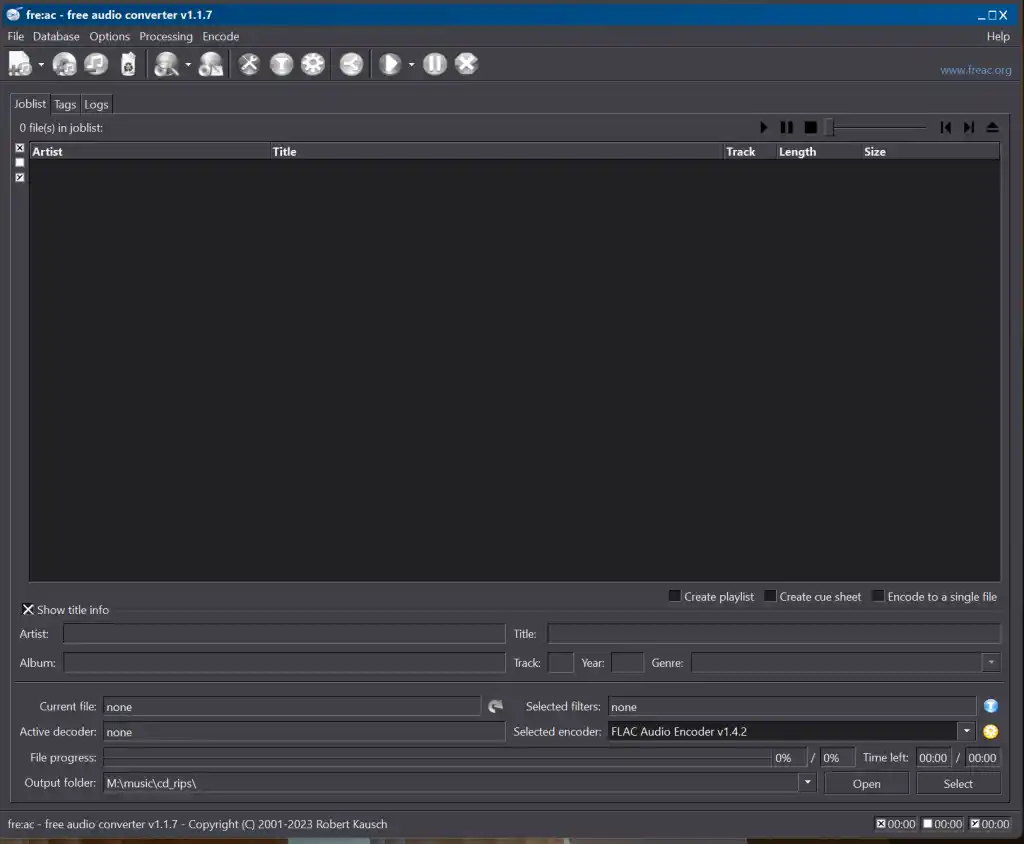Expand the Selected encoder dropdown

(x=966, y=731)
